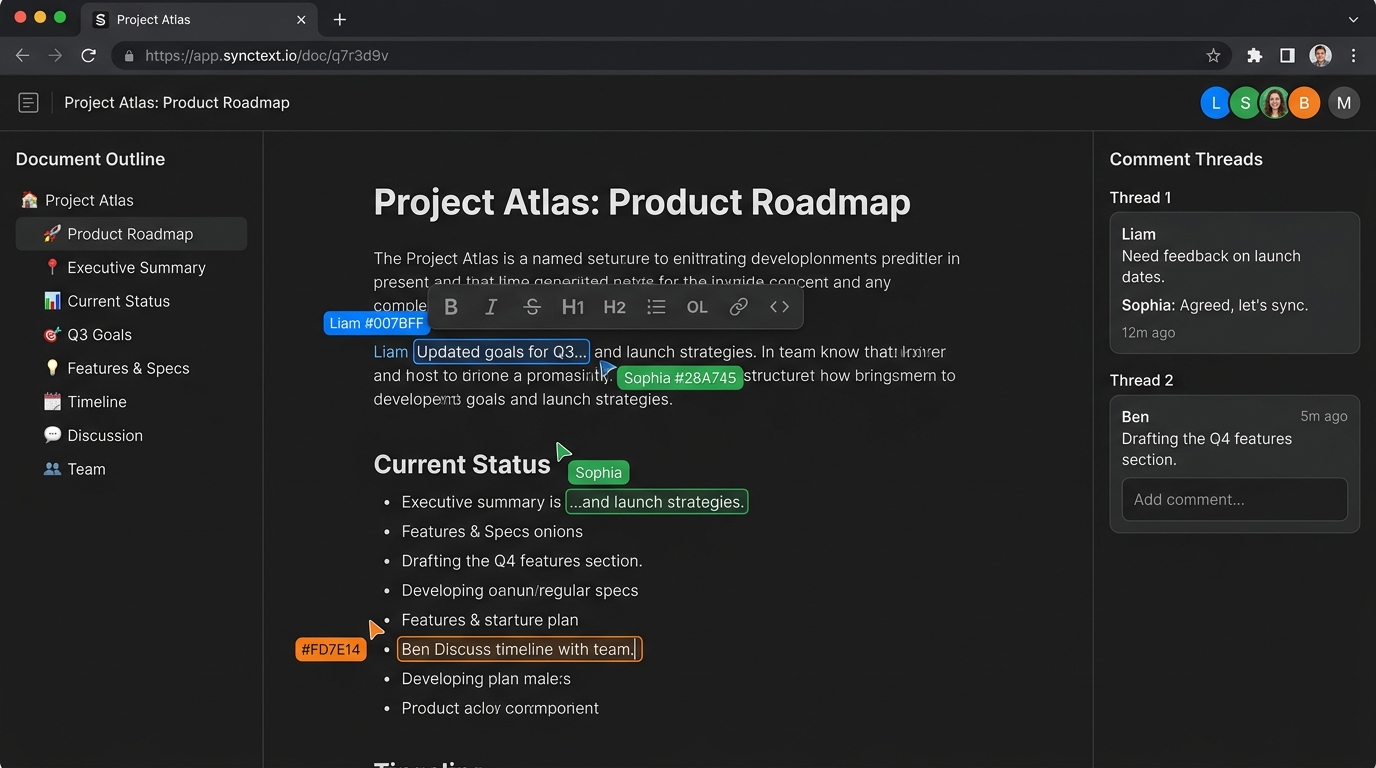Set selection to H2 heading

[615, 307]
